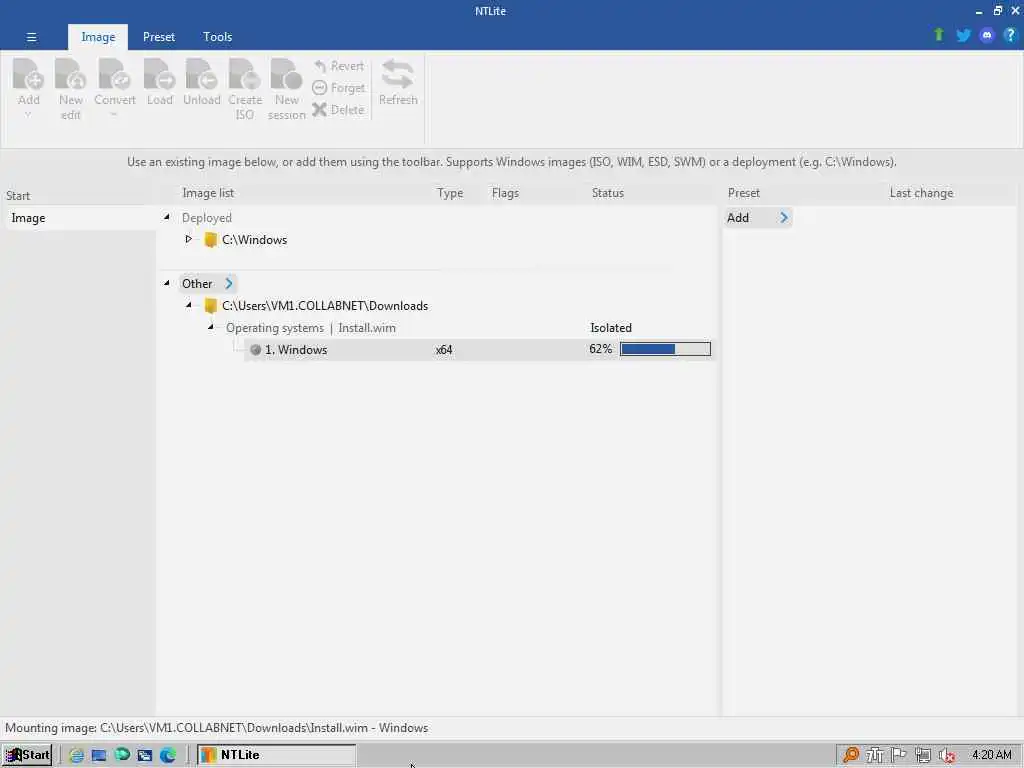1024x768 pixels.
Task: Open the Discord link icon
Action: point(987,35)
